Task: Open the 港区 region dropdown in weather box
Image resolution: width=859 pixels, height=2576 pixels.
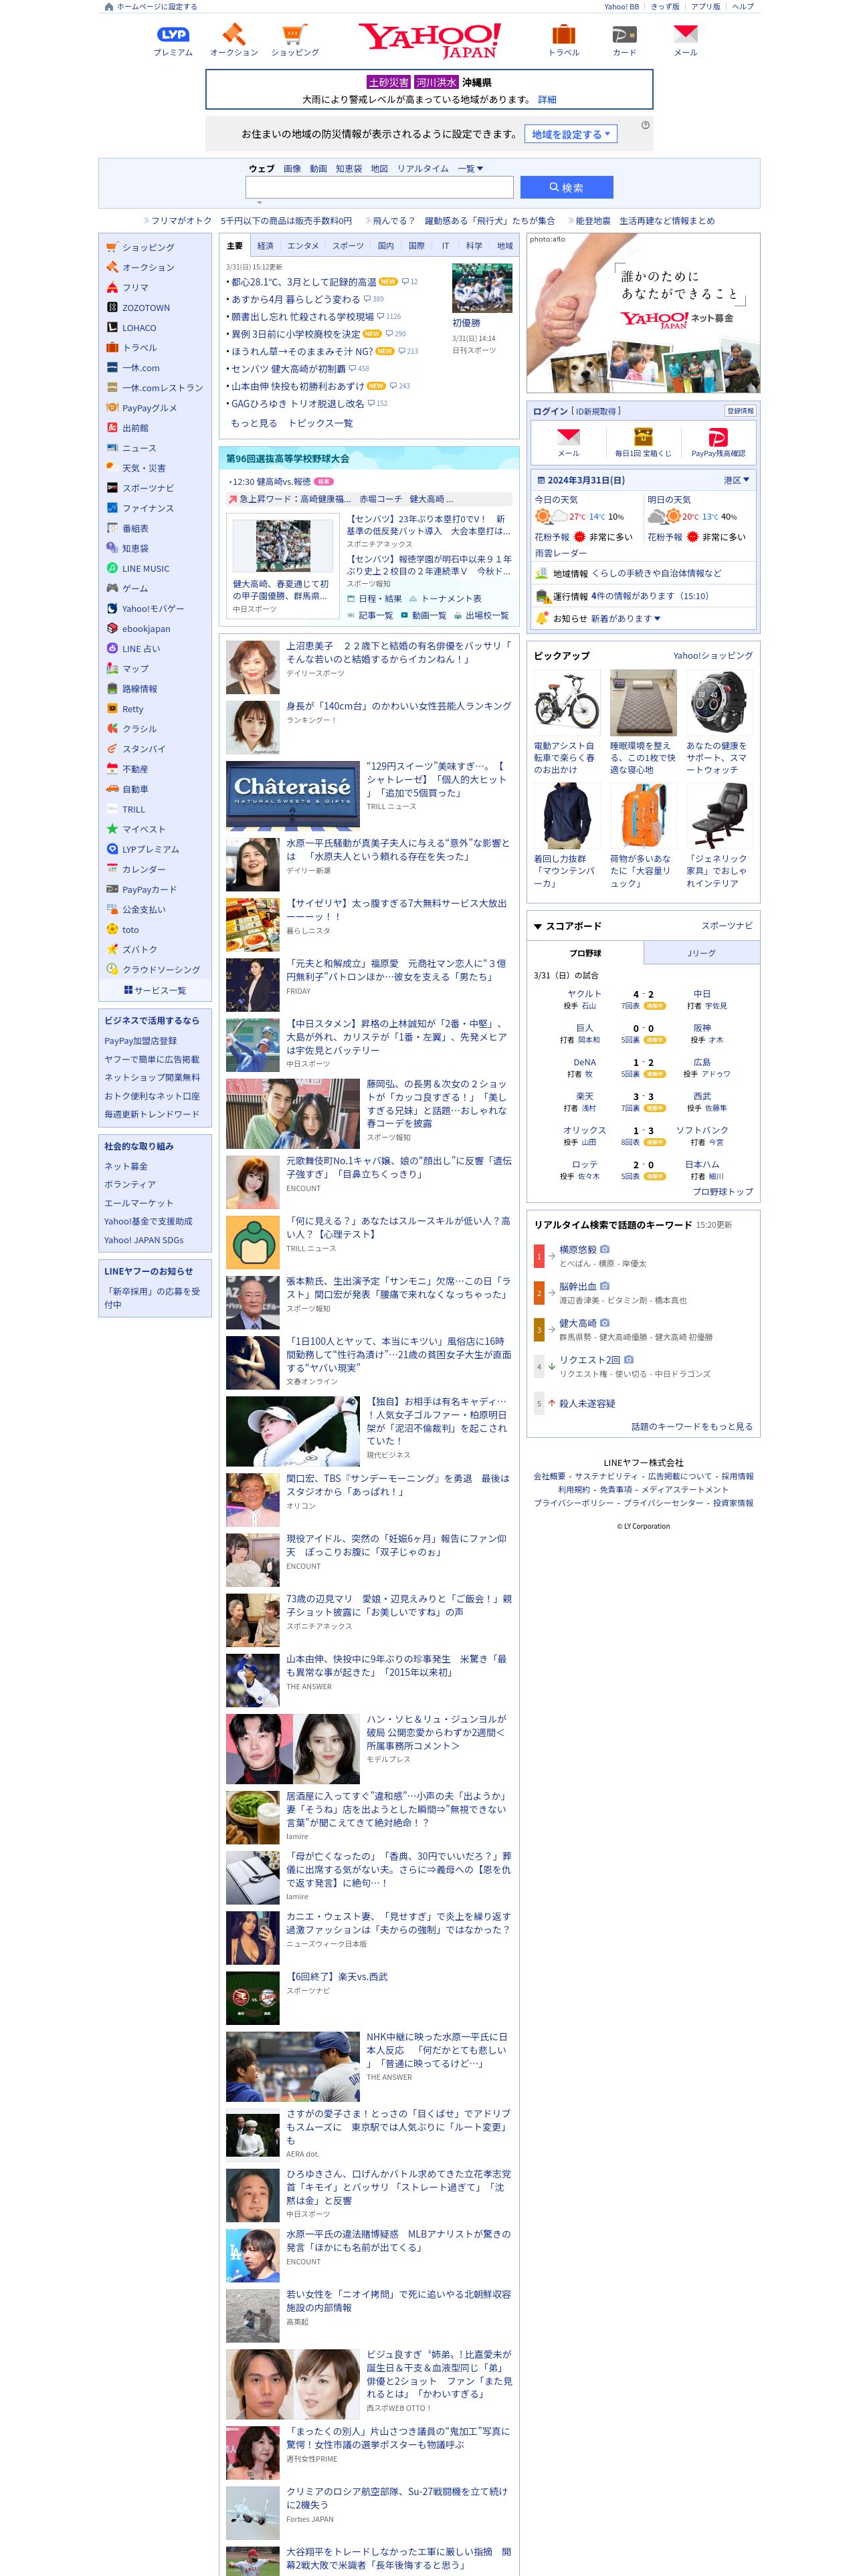Action: [736, 480]
